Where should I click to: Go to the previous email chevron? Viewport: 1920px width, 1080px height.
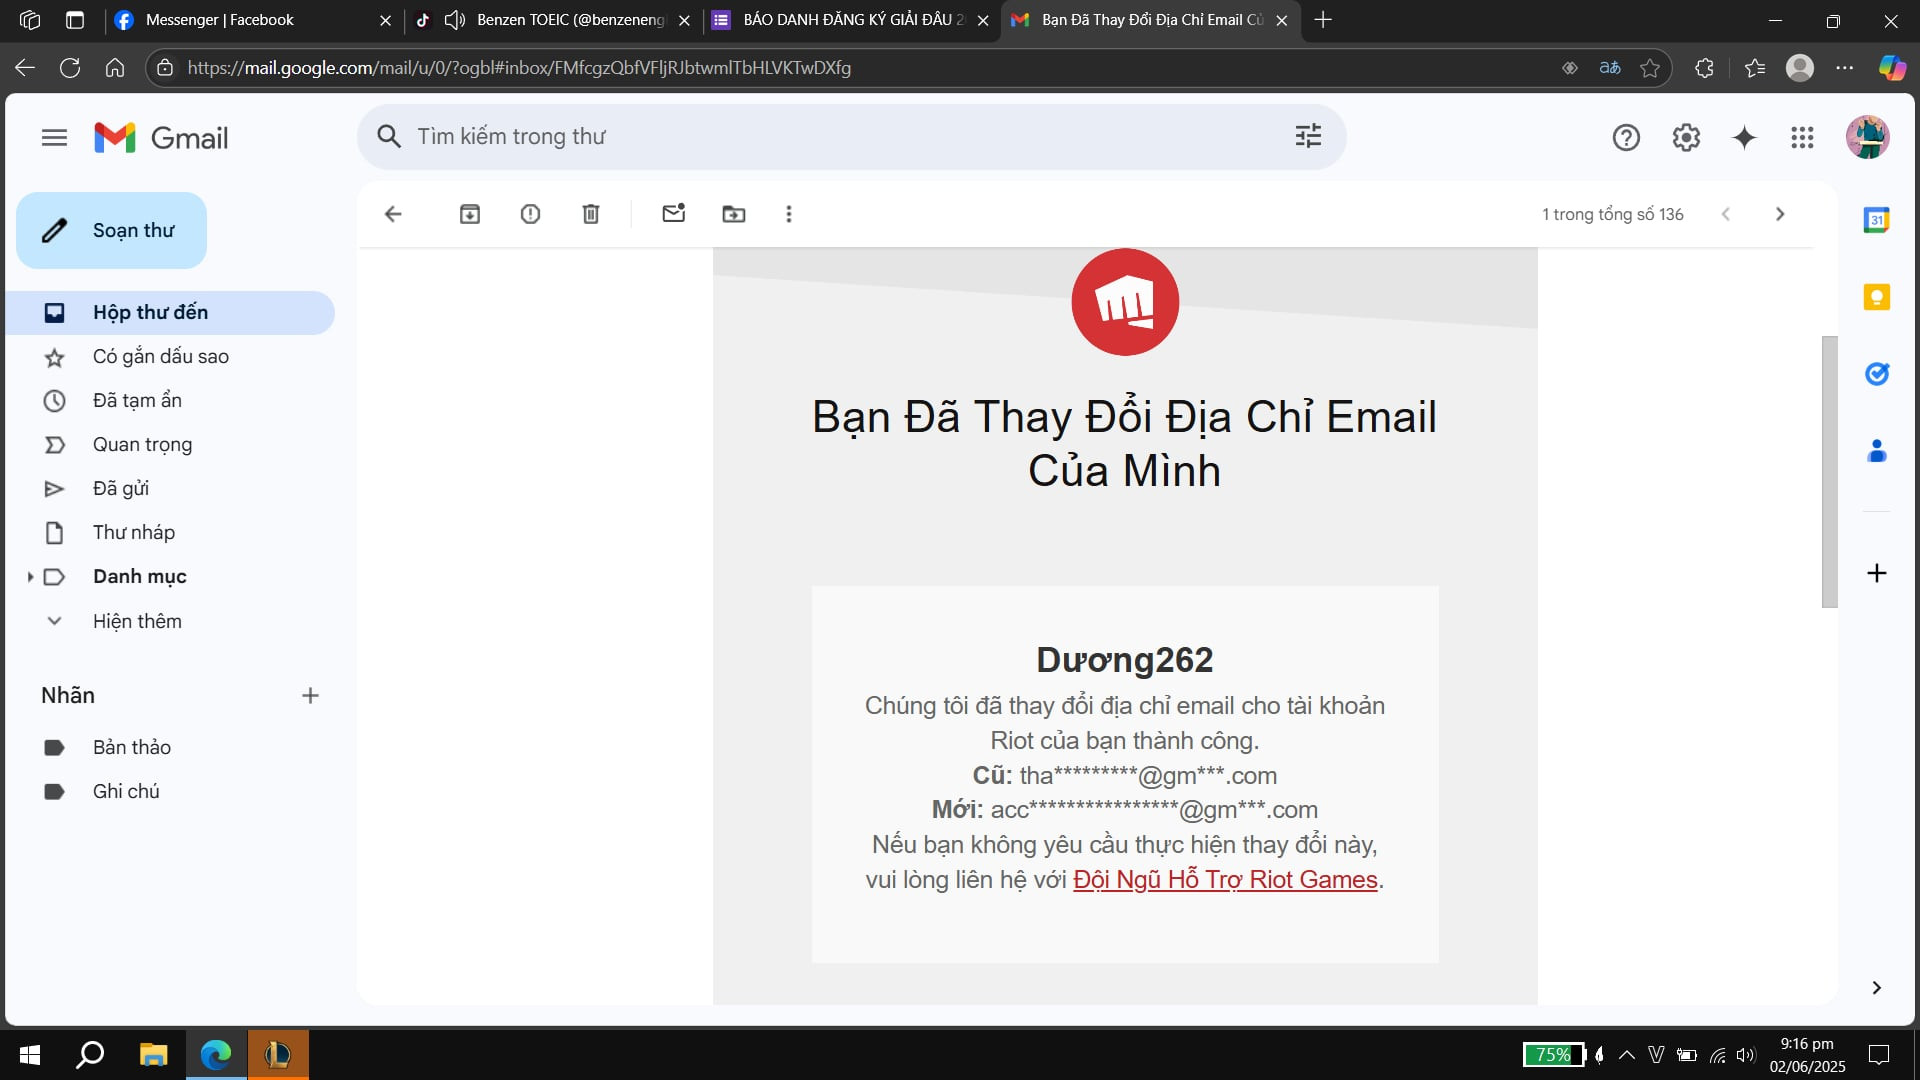tap(1726, 214)
